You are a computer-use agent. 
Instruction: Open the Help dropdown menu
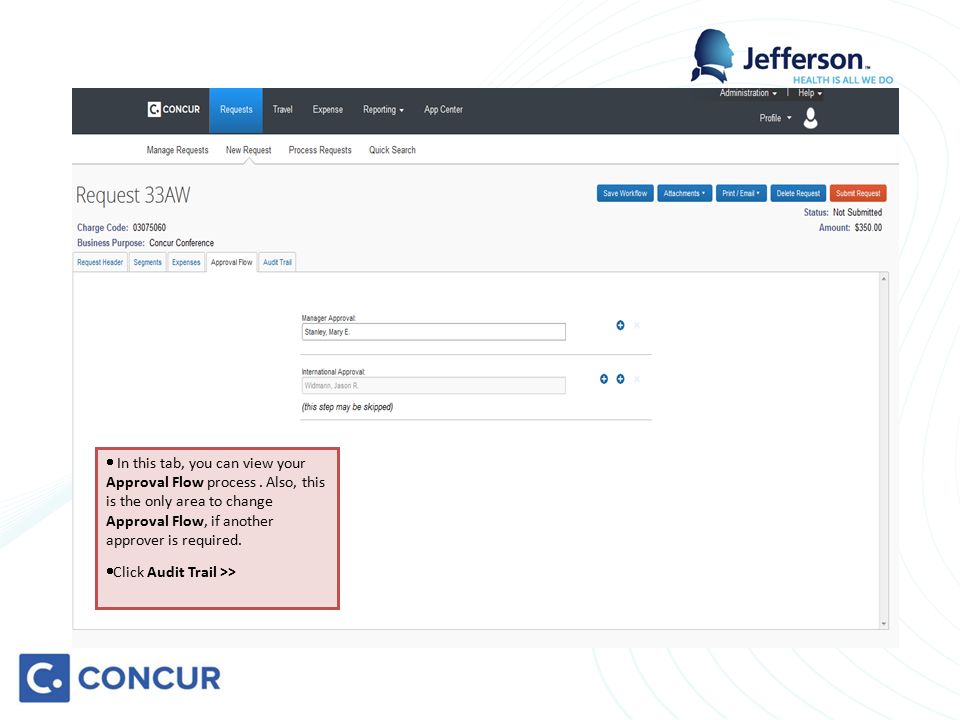[810, 93]
